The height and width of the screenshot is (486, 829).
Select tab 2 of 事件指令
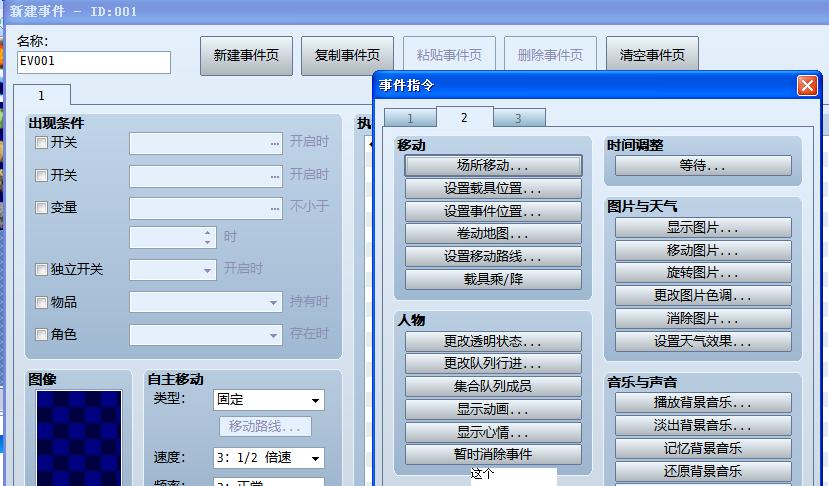click(x=464, y=117)
